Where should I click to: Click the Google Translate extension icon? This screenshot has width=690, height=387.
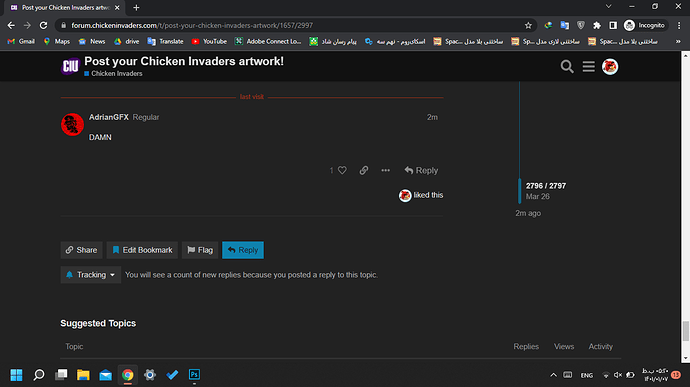pos(565,26)
